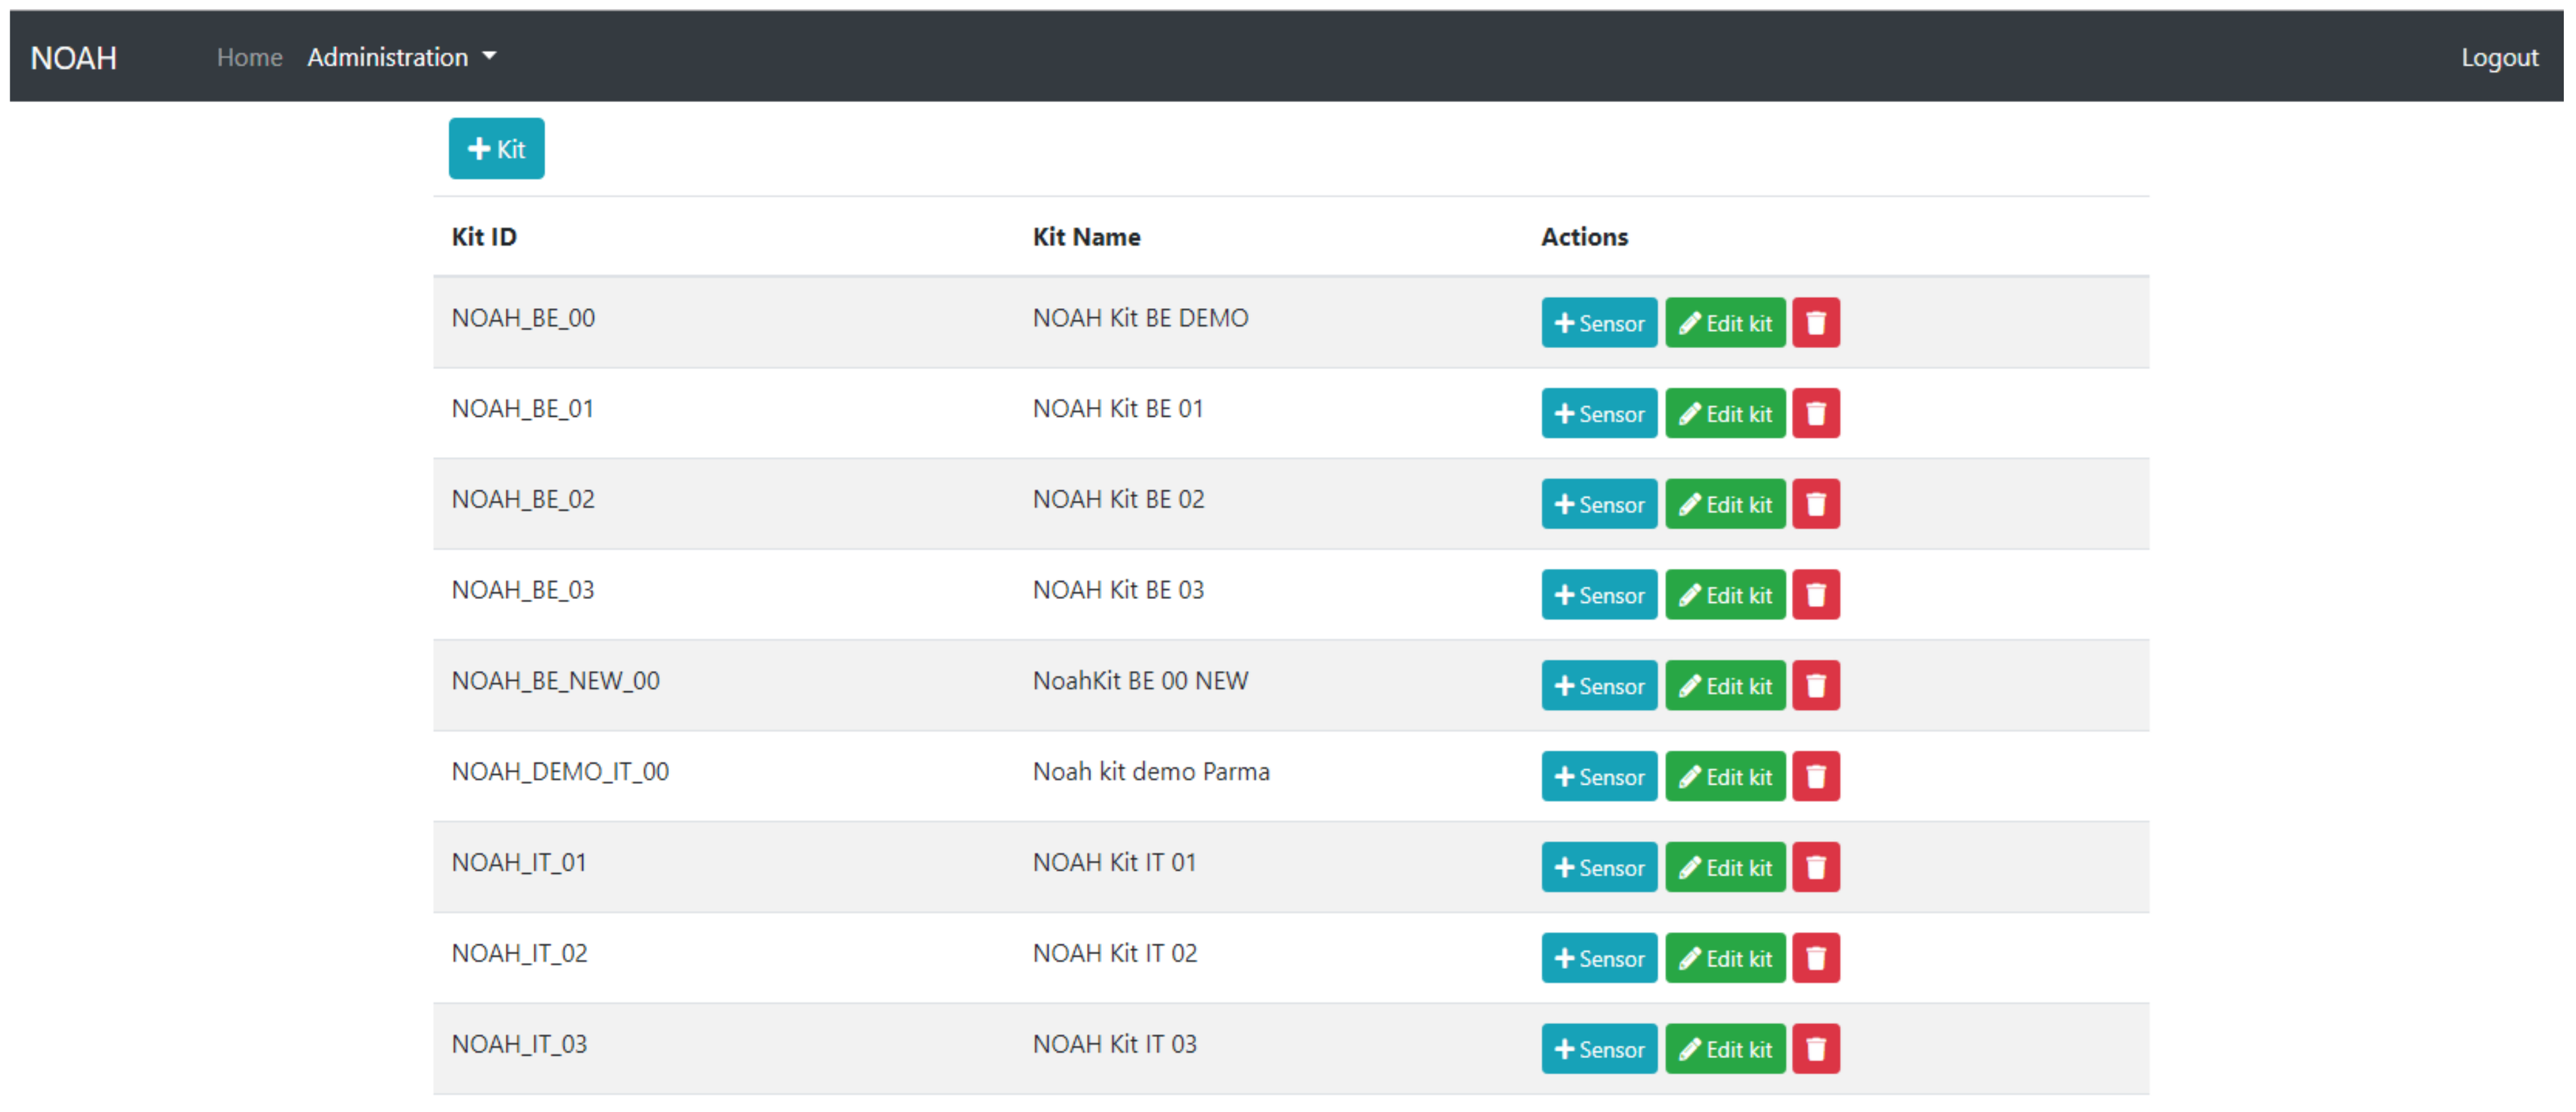This screenshot has width=2576, height=1112.
Task: Click the Logout link
Action: 2498,57
